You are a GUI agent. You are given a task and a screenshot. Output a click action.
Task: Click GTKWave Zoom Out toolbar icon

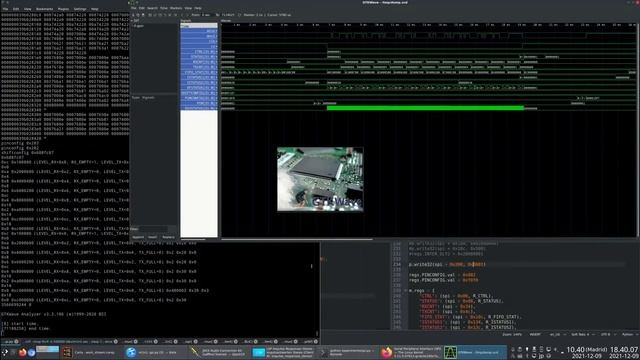coord(160,15)
